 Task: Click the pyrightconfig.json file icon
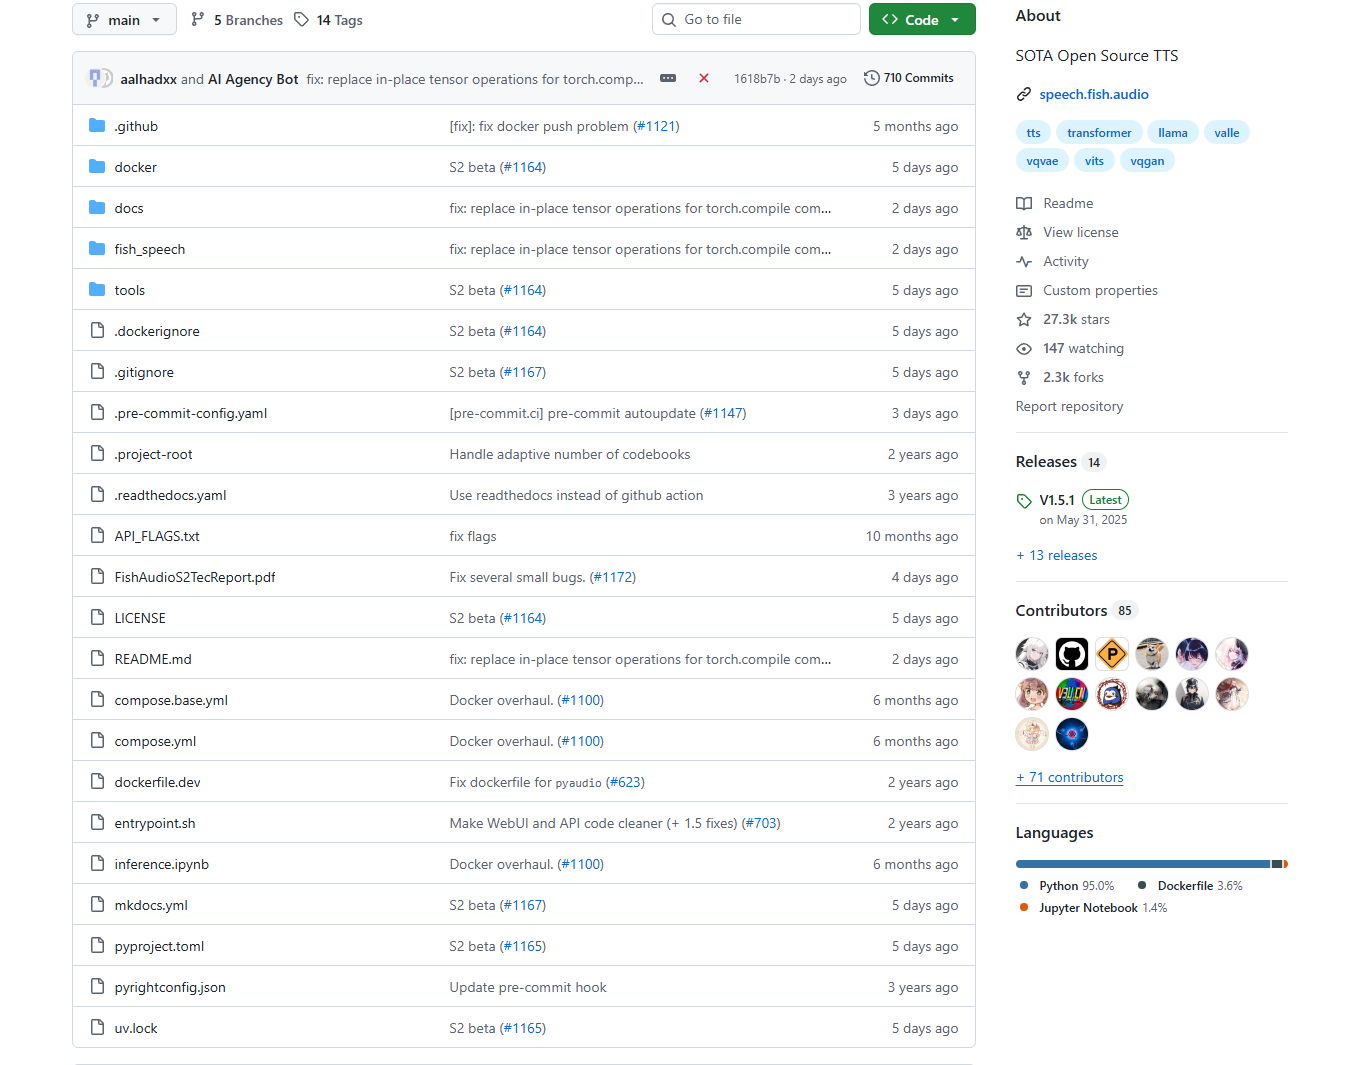point(97,987)
